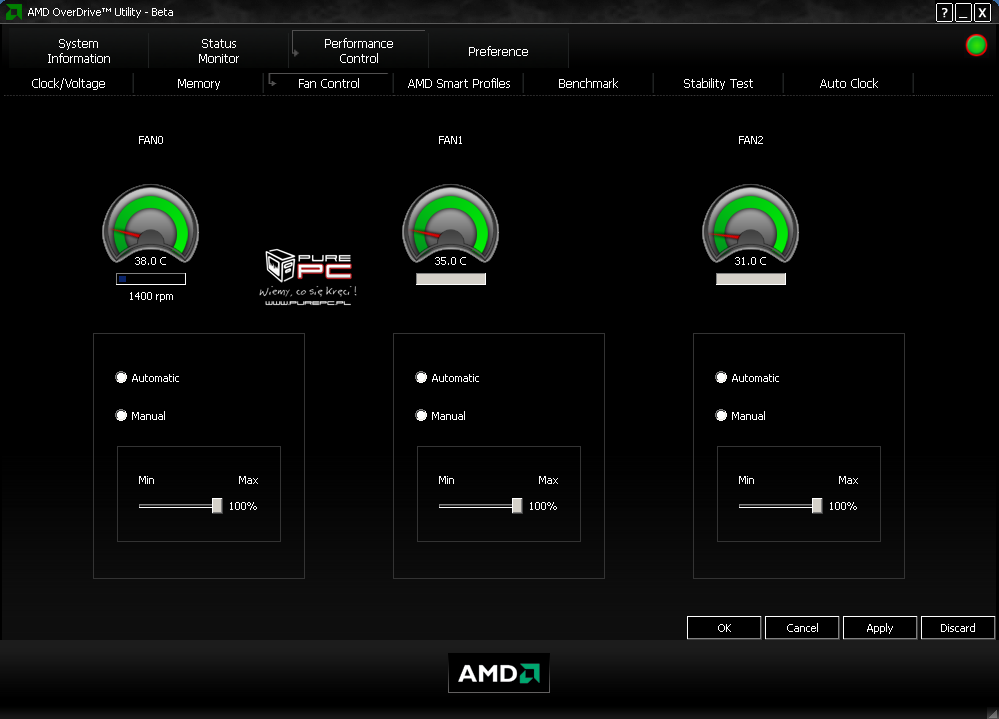This screenshot has height=719, width=999.
Task: Click the AMD OverDrive title bar icon
Action: coord(13,11)
